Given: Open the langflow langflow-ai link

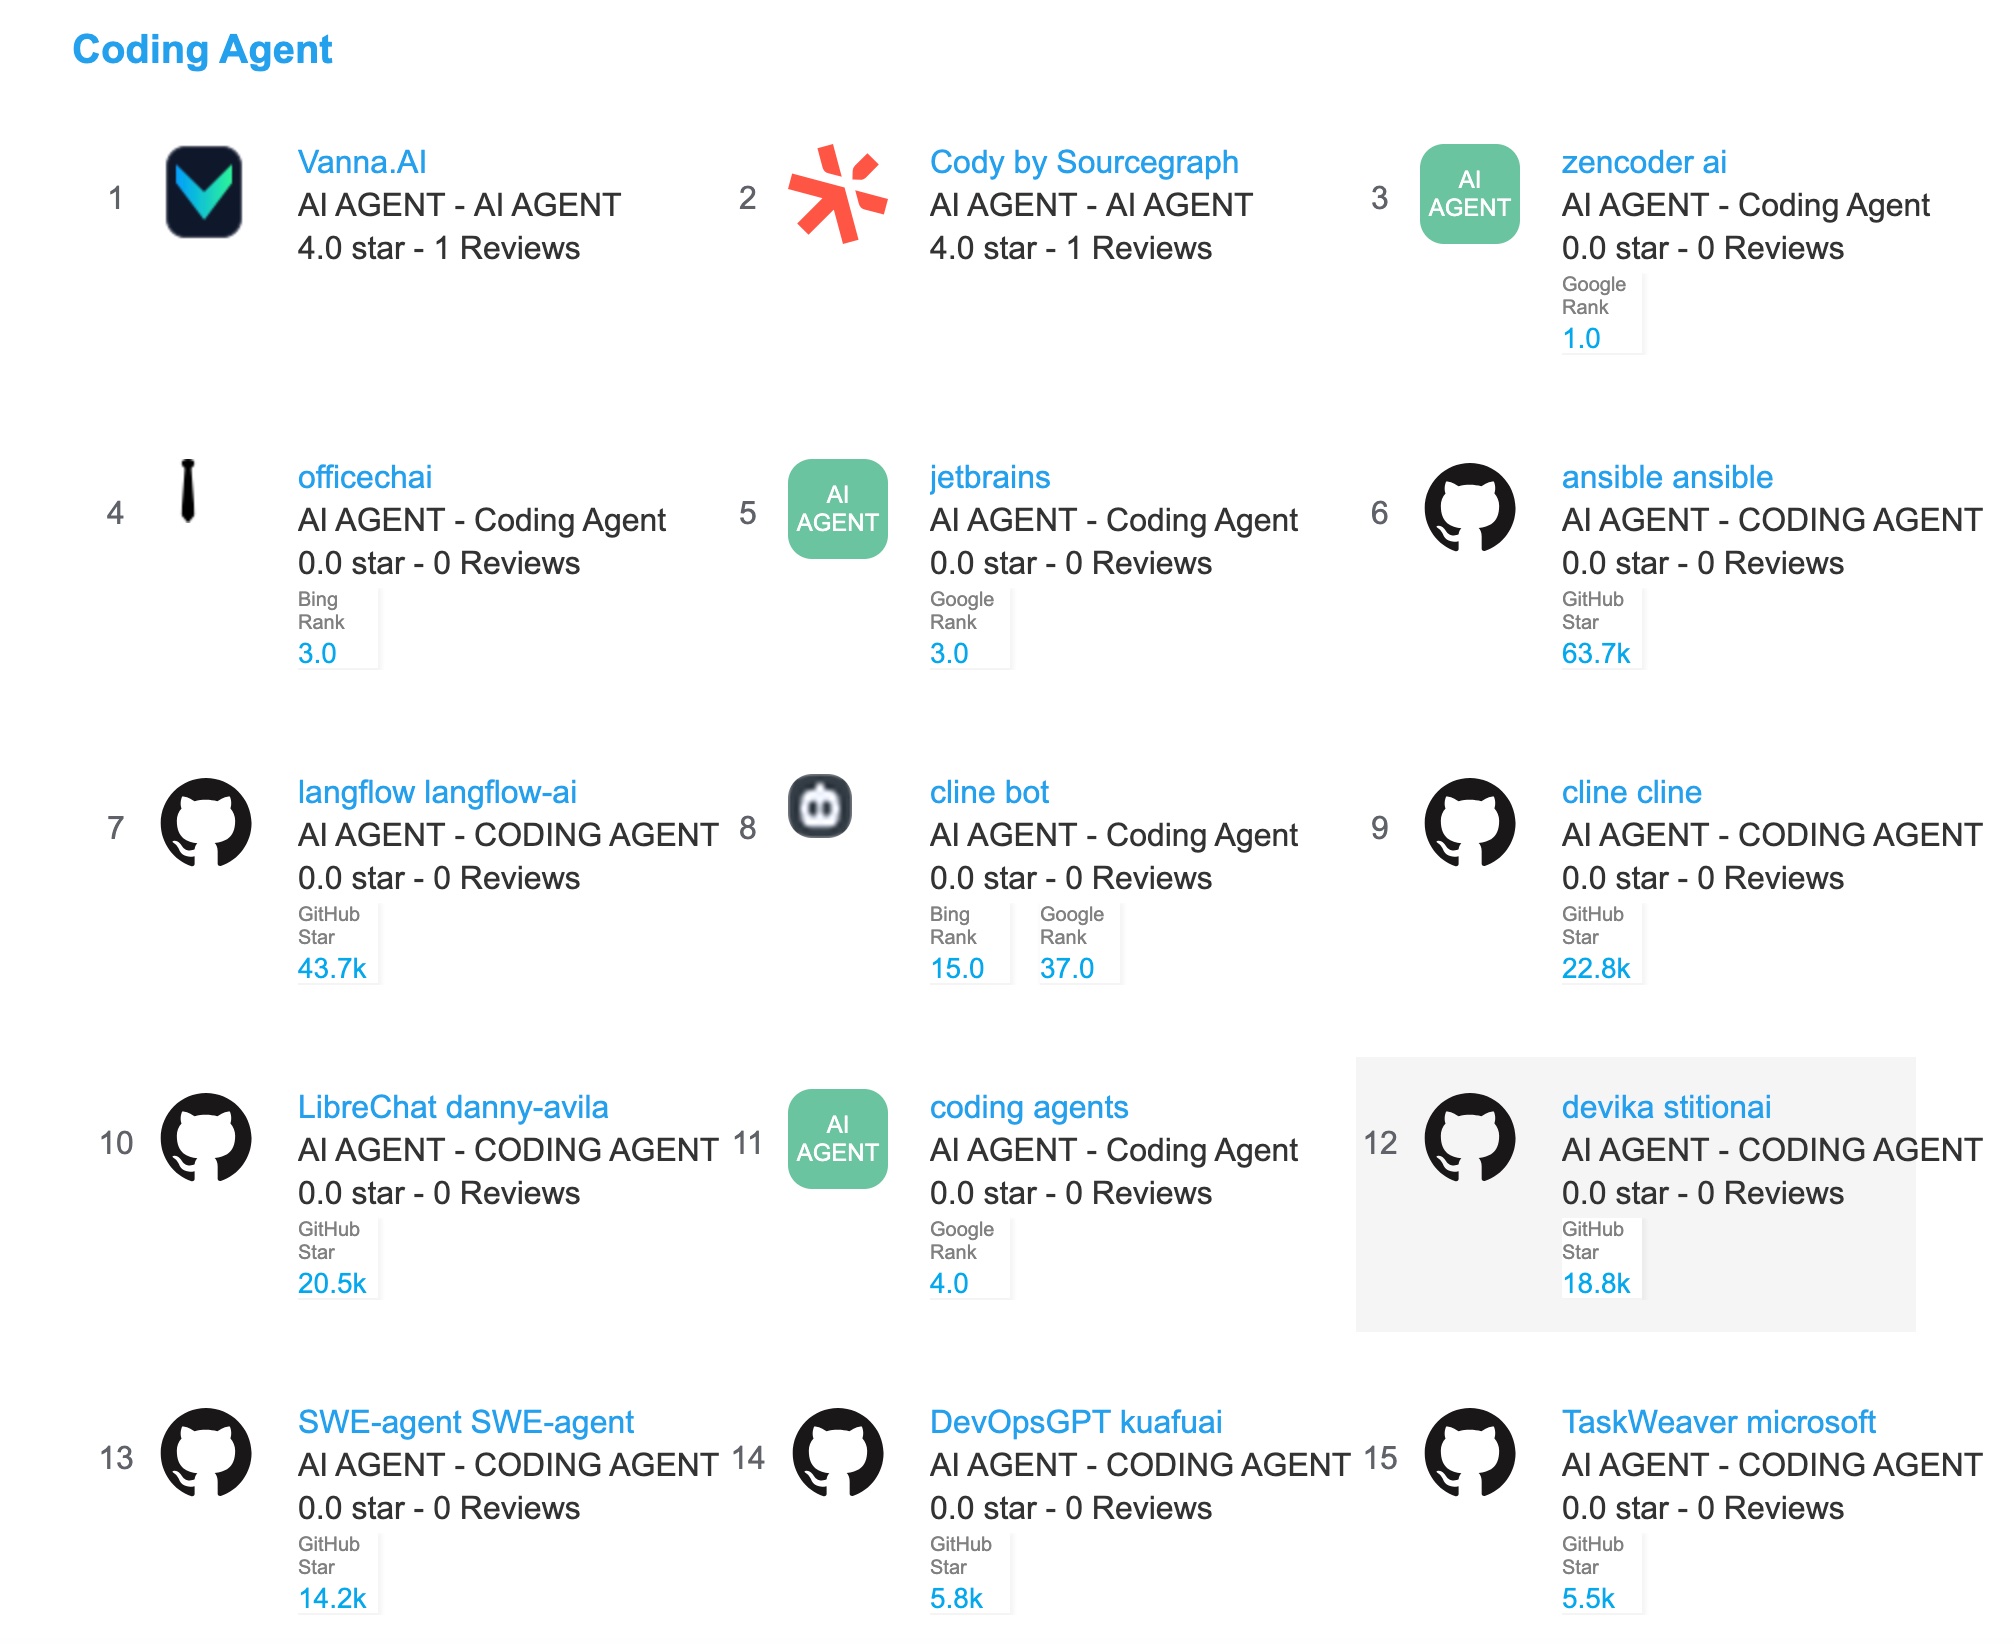Looking at the screenshot, I should coord(437,792).
